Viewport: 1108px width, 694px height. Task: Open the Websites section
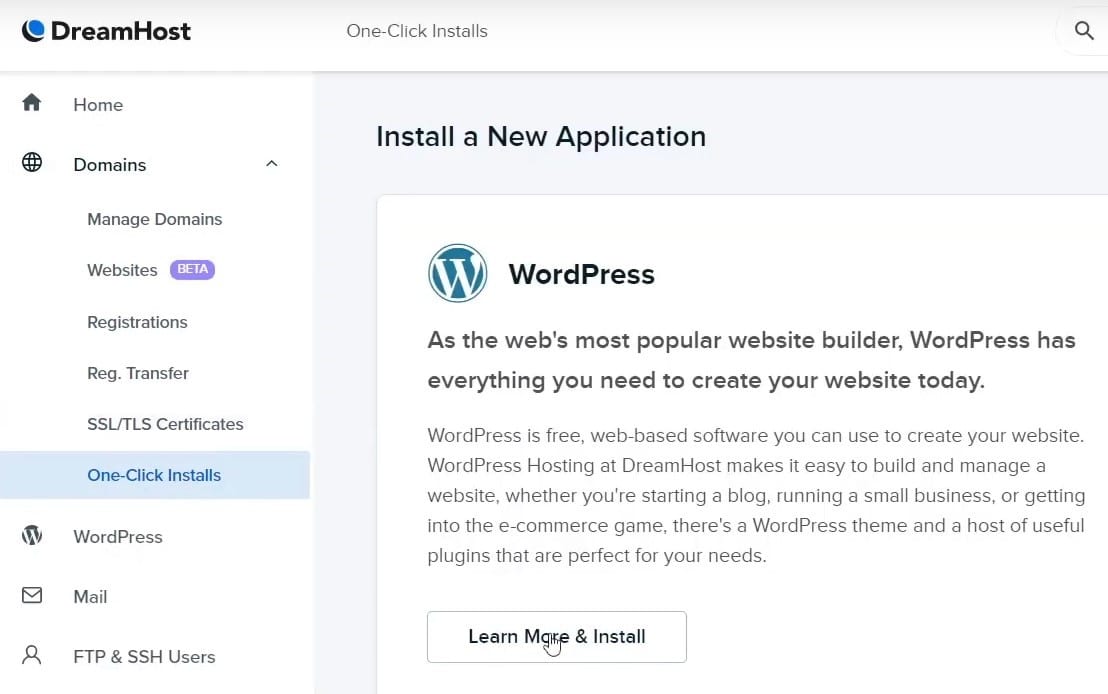122,270
